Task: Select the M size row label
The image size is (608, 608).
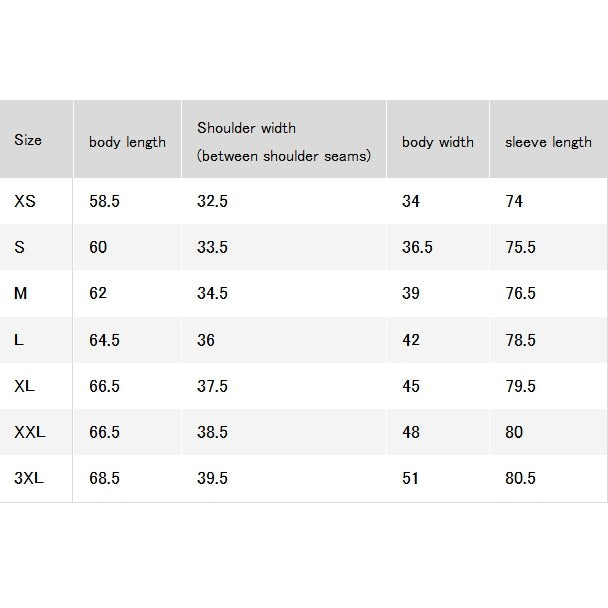Action: 21,293
